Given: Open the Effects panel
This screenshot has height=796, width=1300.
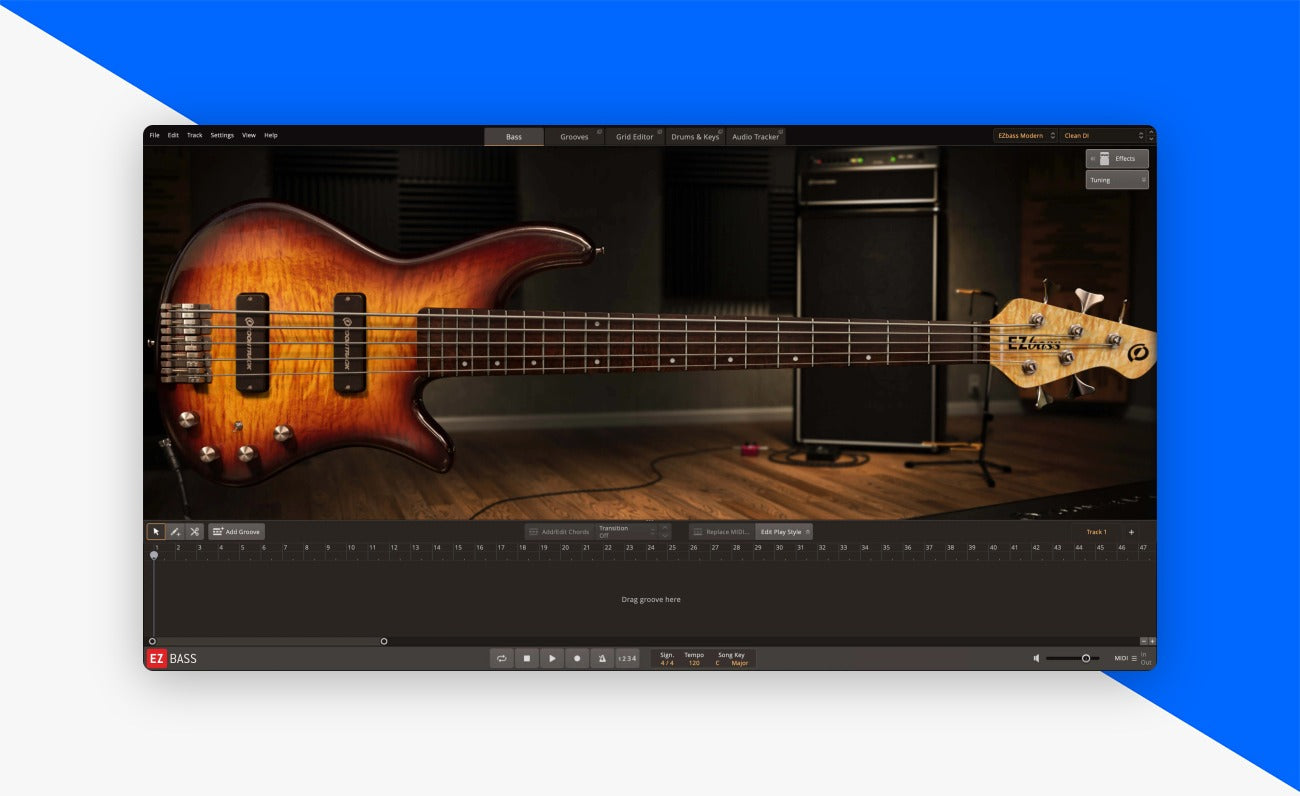Looking at the screenshot, I should pyautogui.click(x=1117, y=158).
